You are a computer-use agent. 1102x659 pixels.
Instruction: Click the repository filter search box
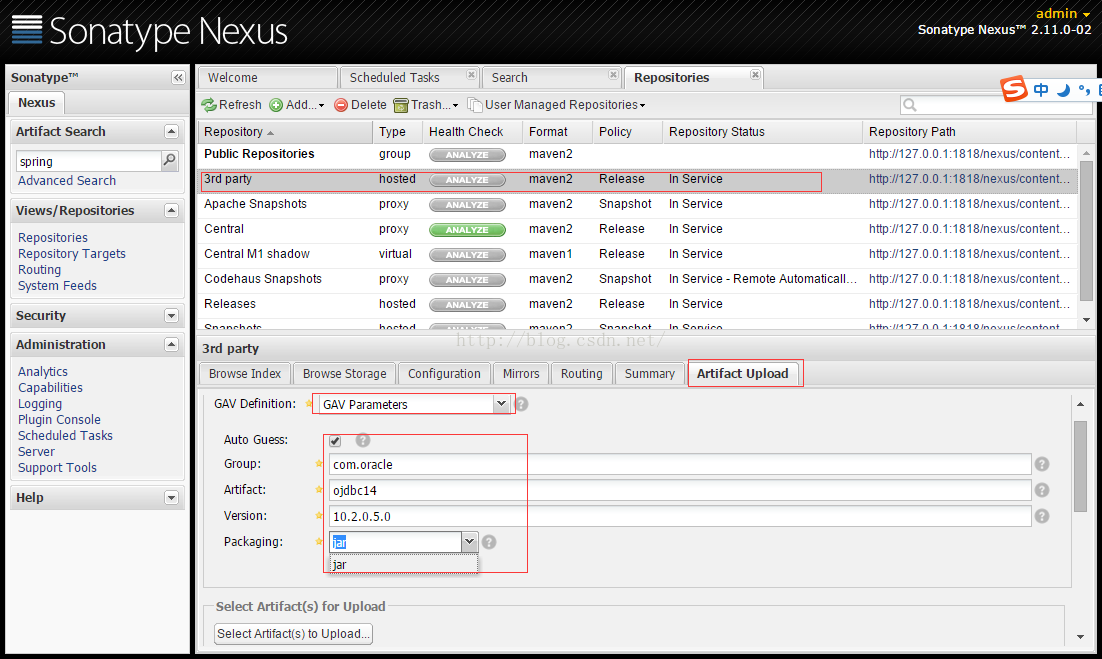(x=996, y=105)
